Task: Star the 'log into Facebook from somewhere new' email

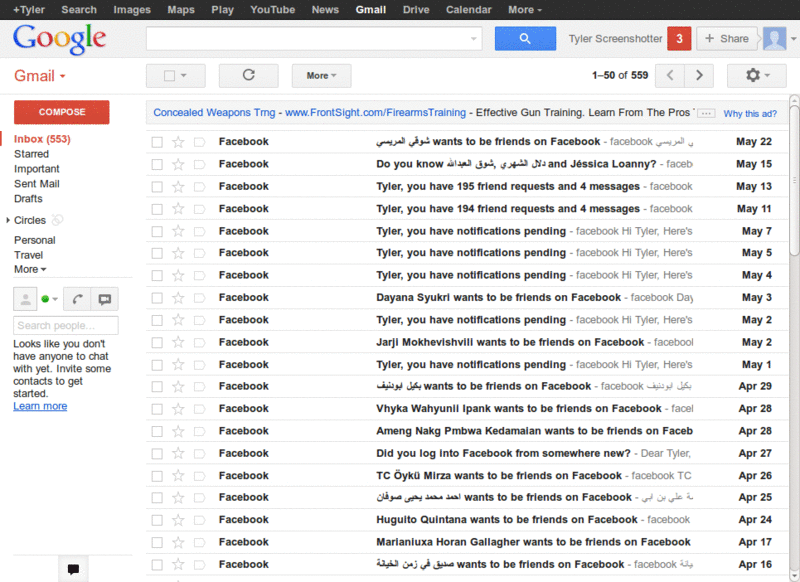Action: click(x=178, y=453)
